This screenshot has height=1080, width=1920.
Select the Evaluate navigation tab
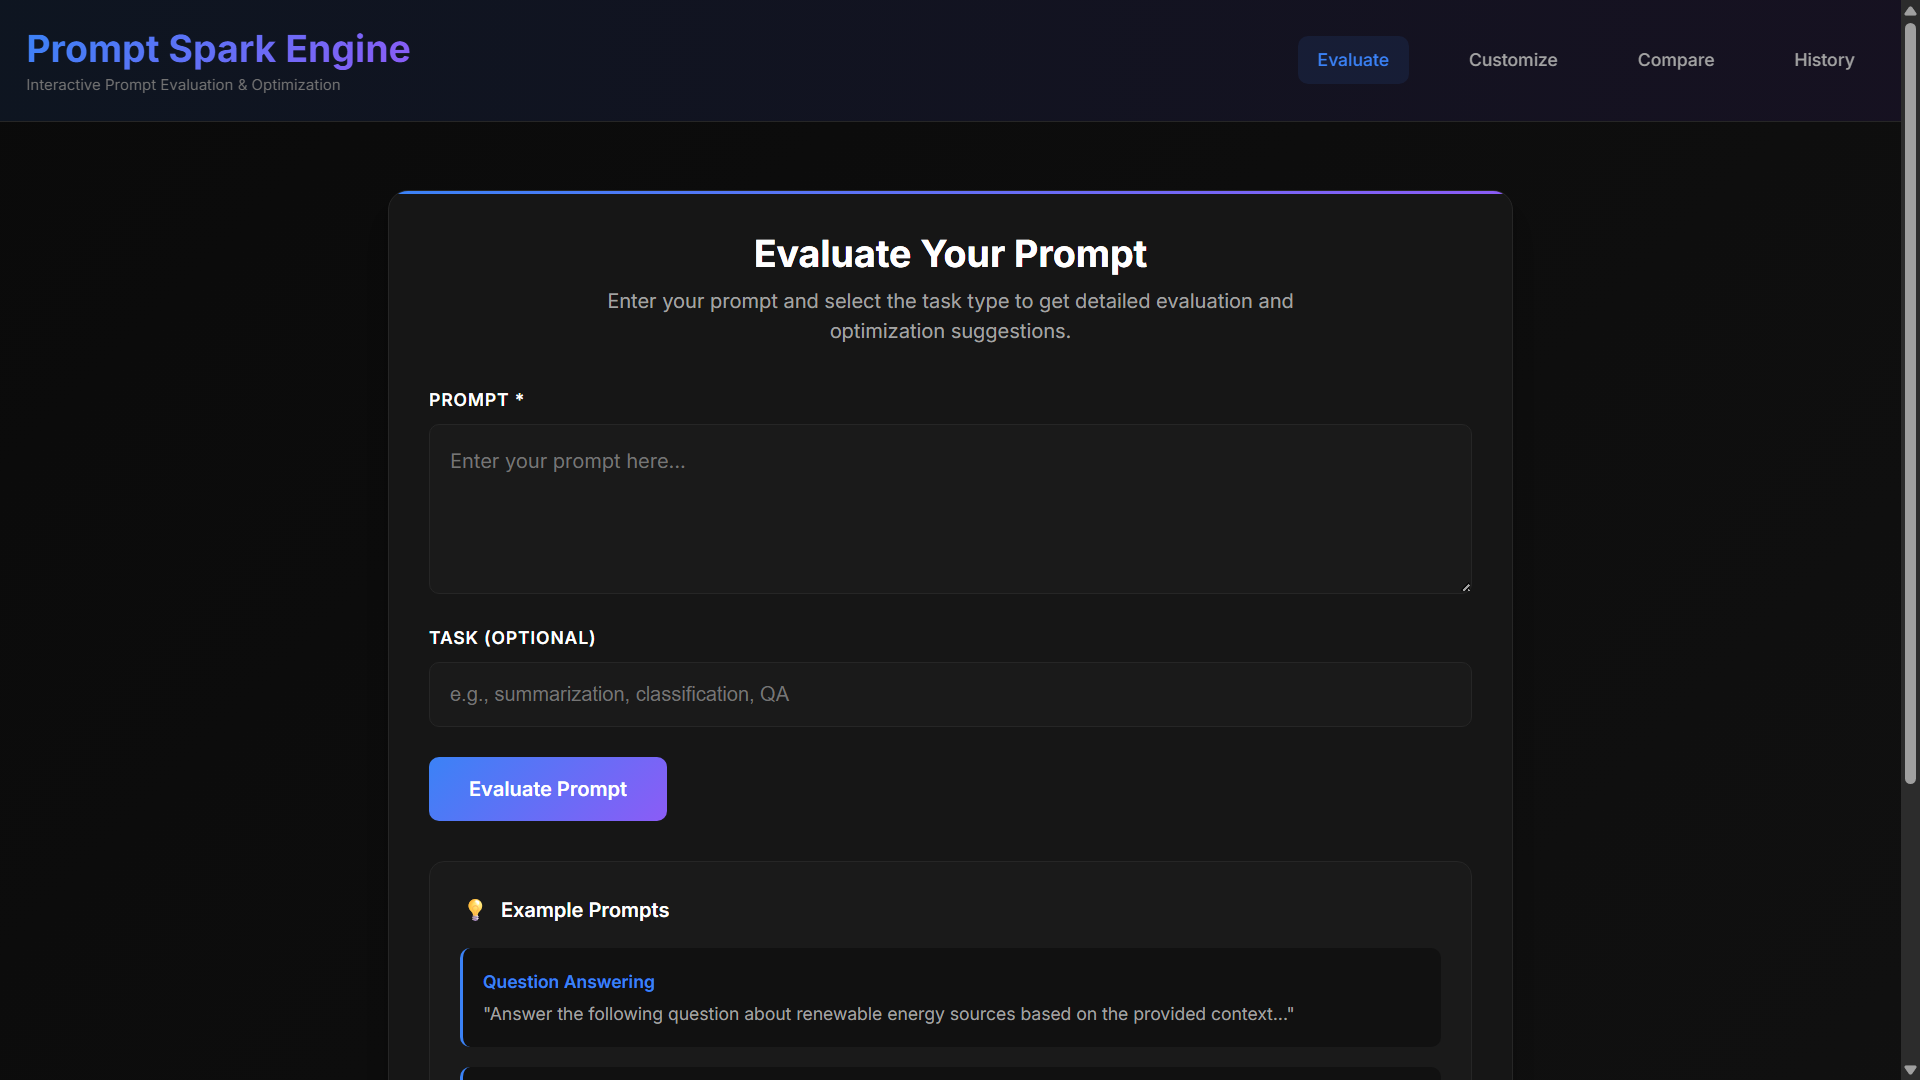1352,60
